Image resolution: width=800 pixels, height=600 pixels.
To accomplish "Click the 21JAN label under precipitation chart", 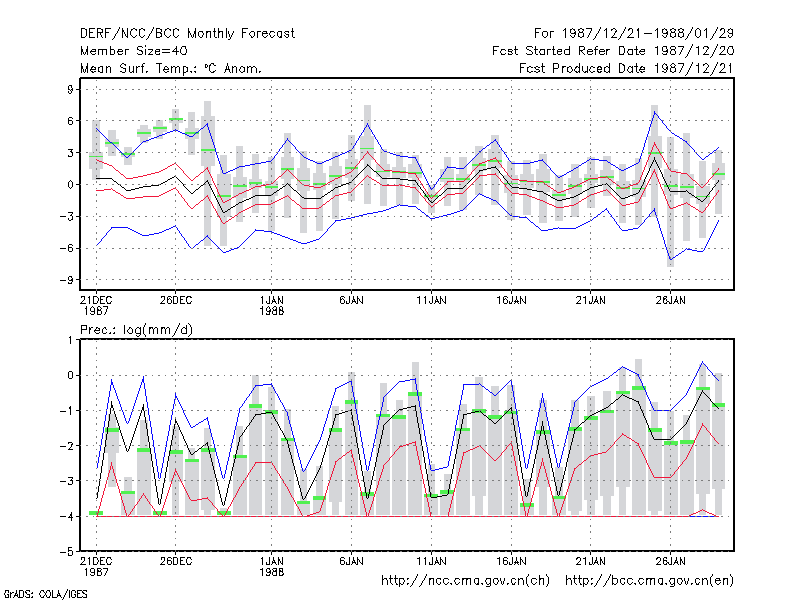I will pos(590,561).
